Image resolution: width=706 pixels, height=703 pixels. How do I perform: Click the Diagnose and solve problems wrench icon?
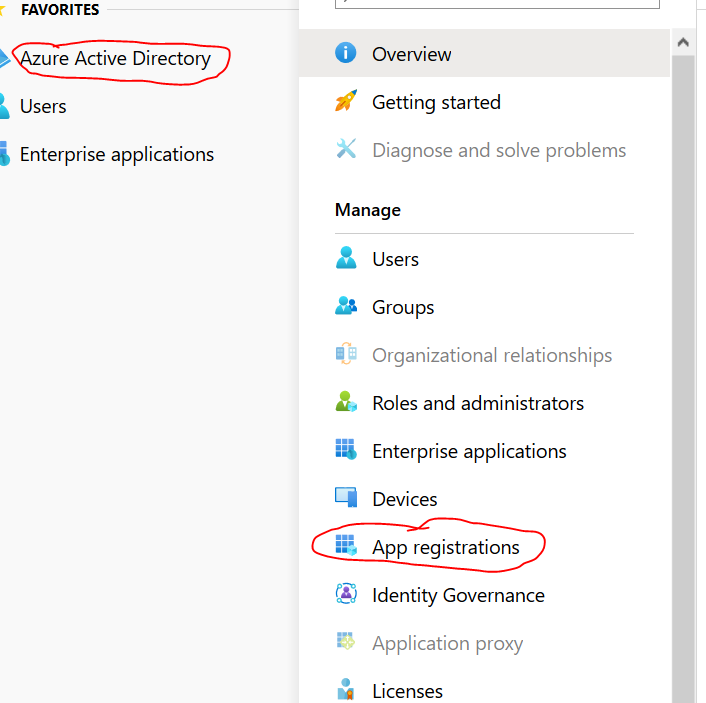click(346, 150)
